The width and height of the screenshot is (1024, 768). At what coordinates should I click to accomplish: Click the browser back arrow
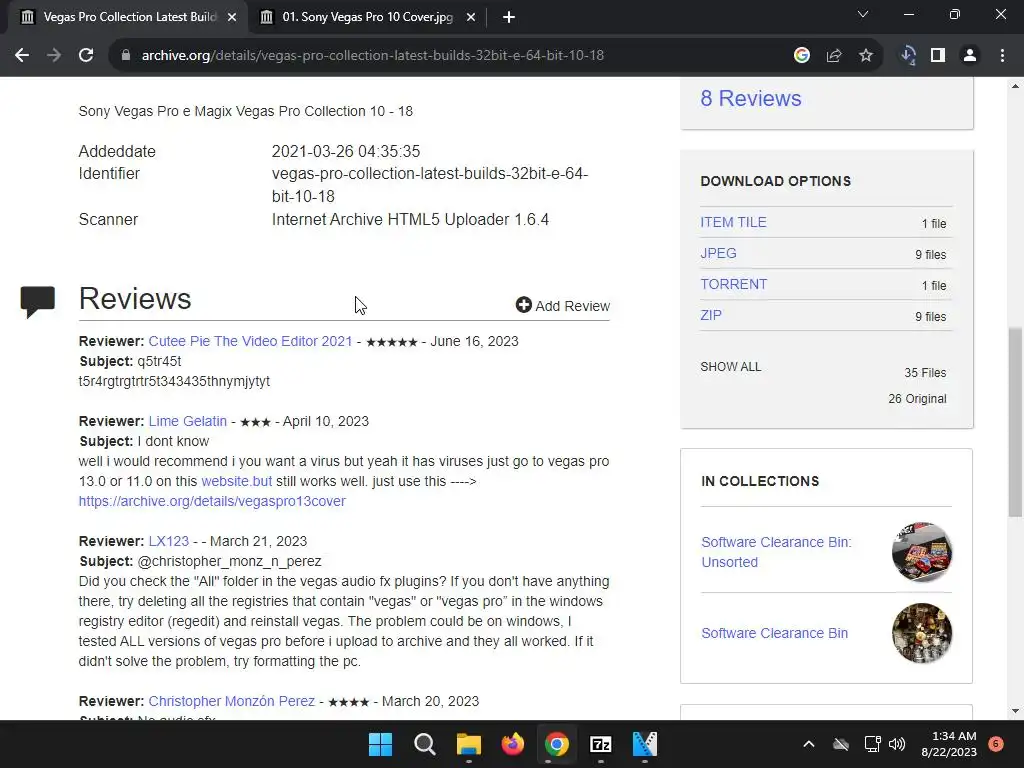point(22,56)
